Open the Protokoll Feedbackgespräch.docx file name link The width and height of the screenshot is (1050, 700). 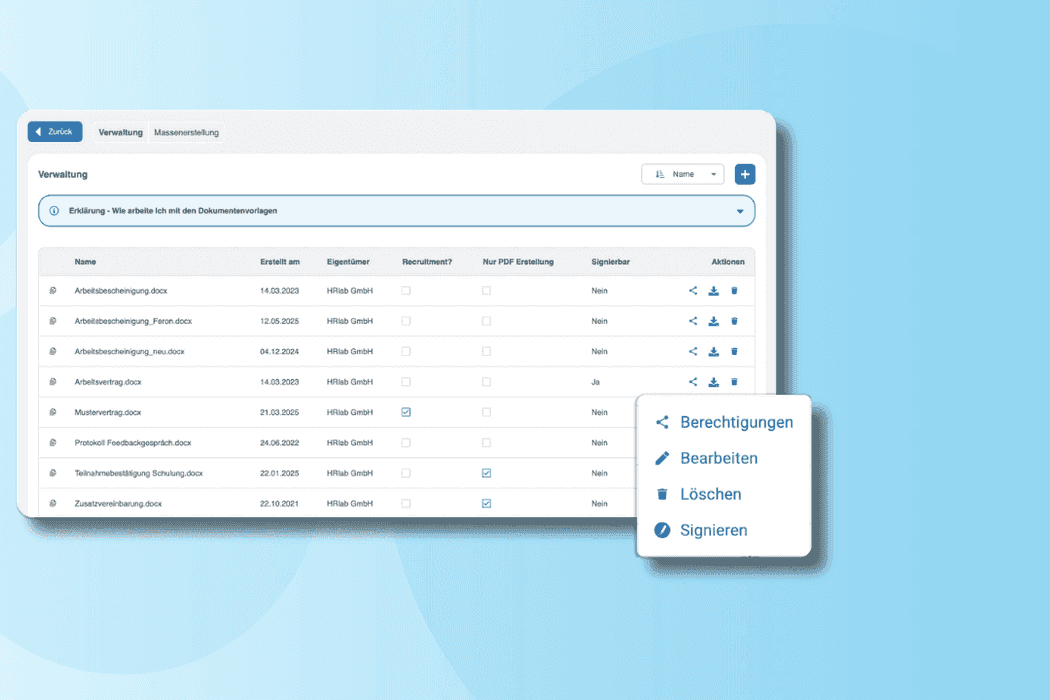click(x=133, y=442)
